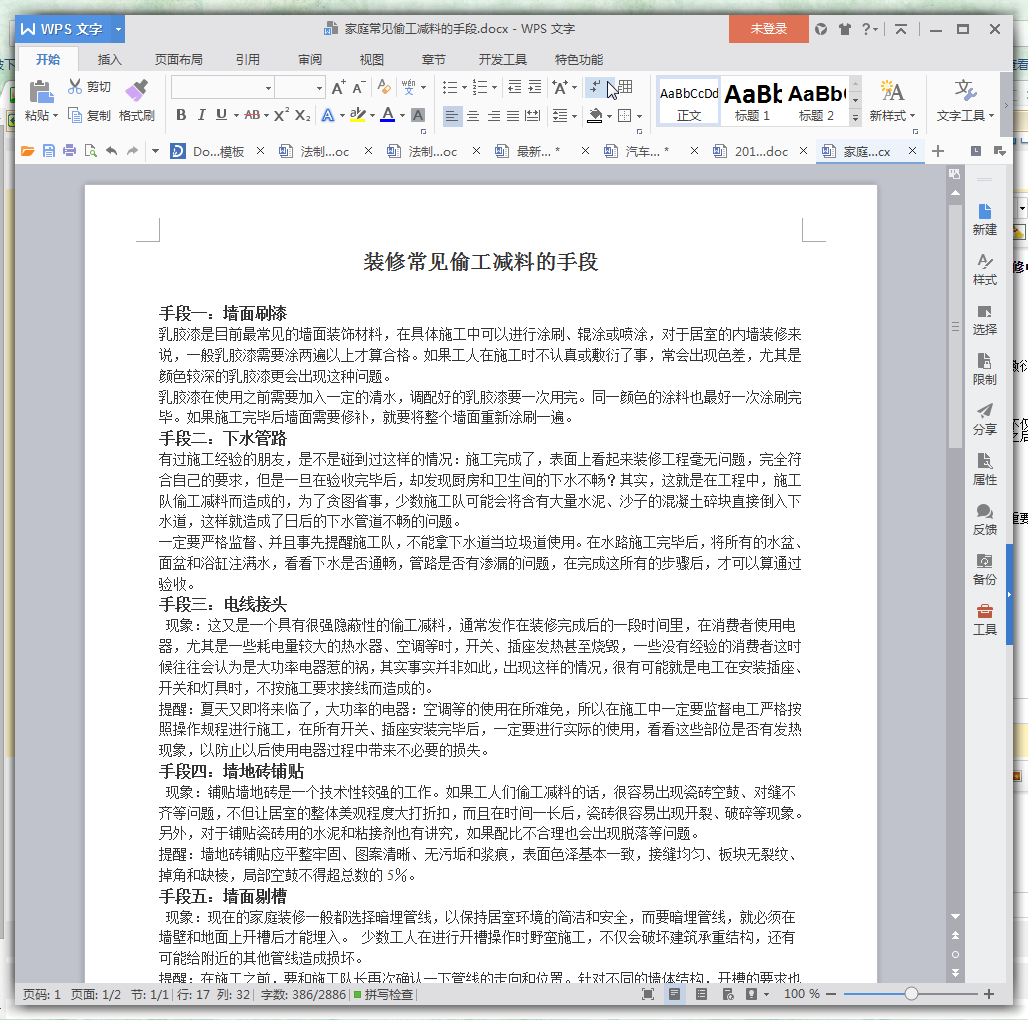
Task: Open the 选择 selection side panel
Action: tap(985, 320)
